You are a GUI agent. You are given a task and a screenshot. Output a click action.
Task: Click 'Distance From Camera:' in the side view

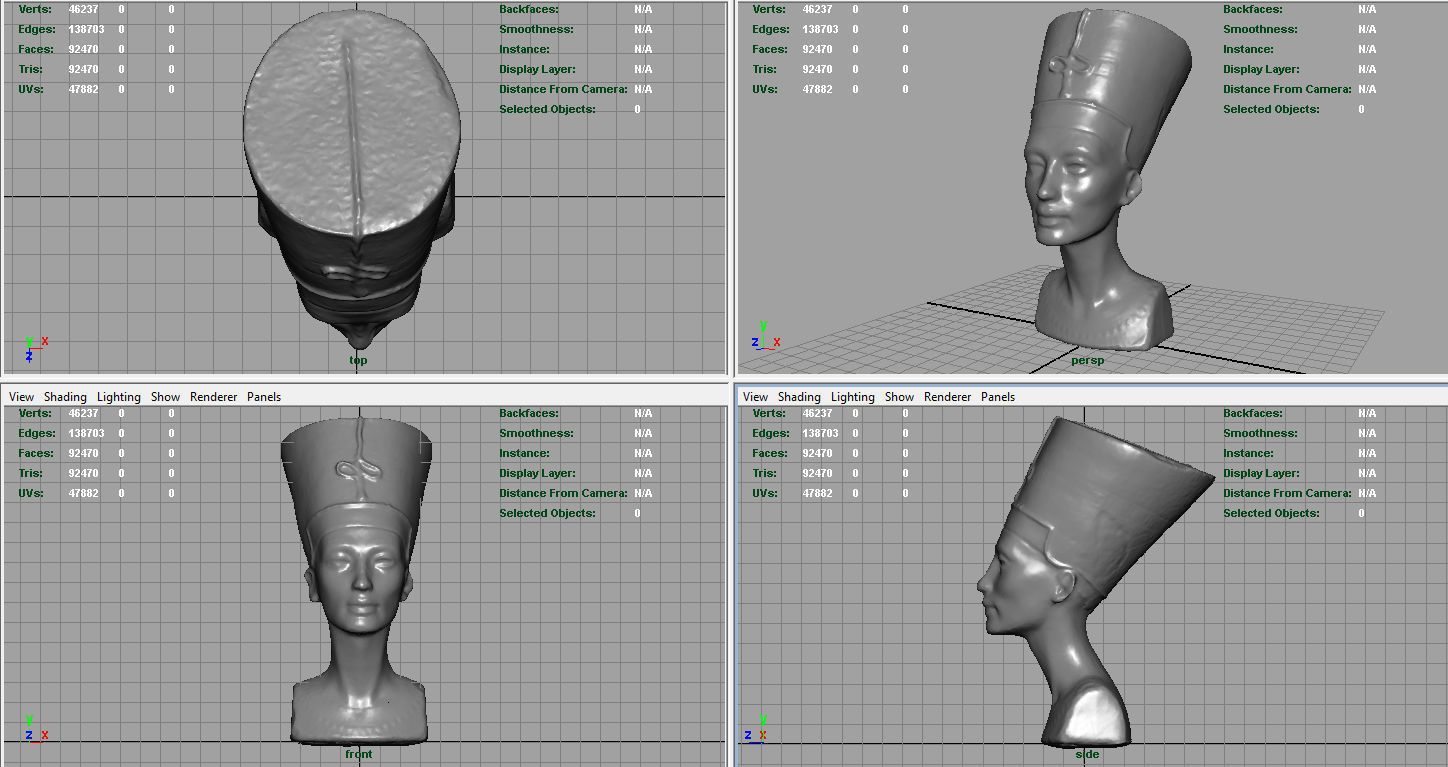coord(1287,493)
